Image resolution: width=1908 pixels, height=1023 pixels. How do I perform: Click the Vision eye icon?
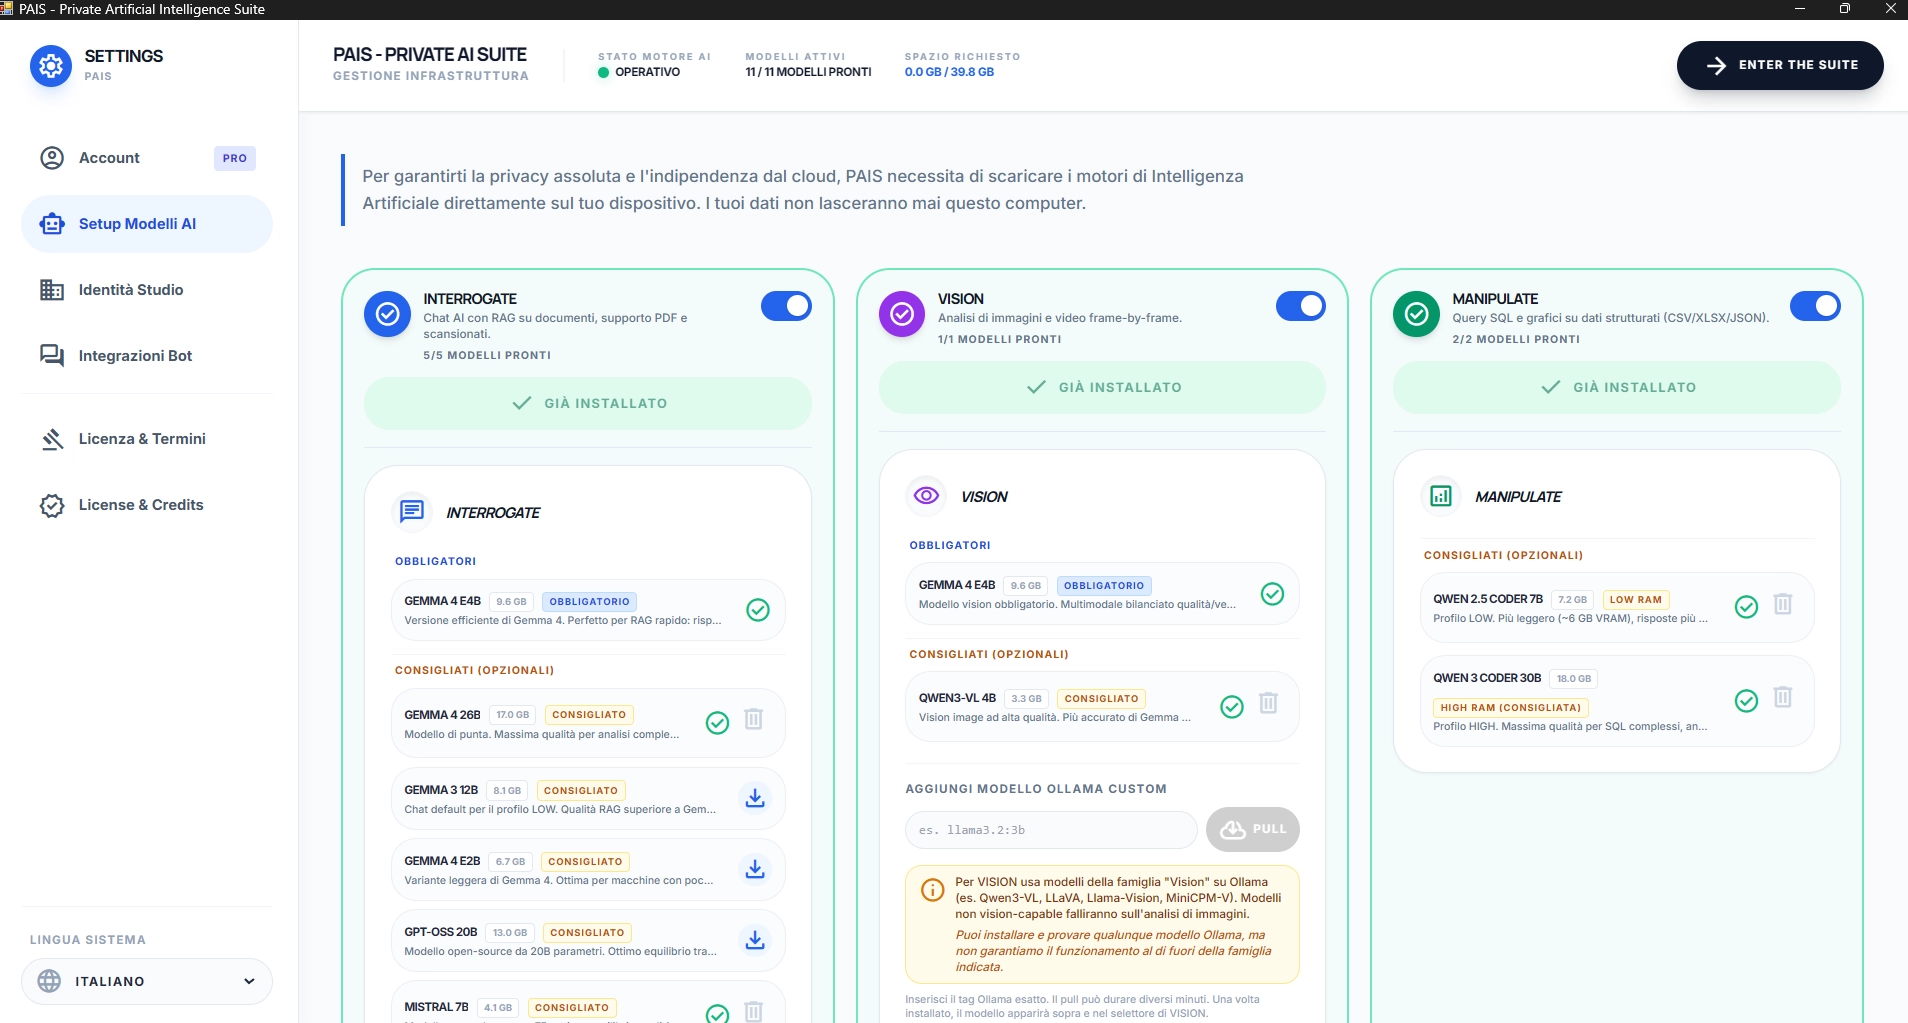click(926, 496)
